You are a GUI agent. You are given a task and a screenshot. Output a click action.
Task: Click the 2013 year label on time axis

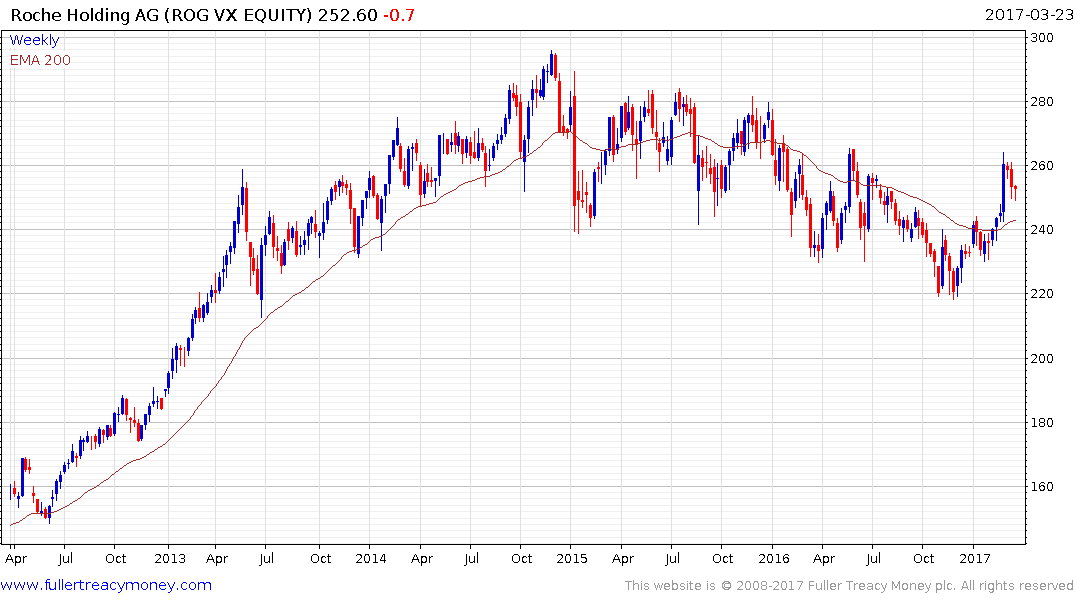pos(170,558)
